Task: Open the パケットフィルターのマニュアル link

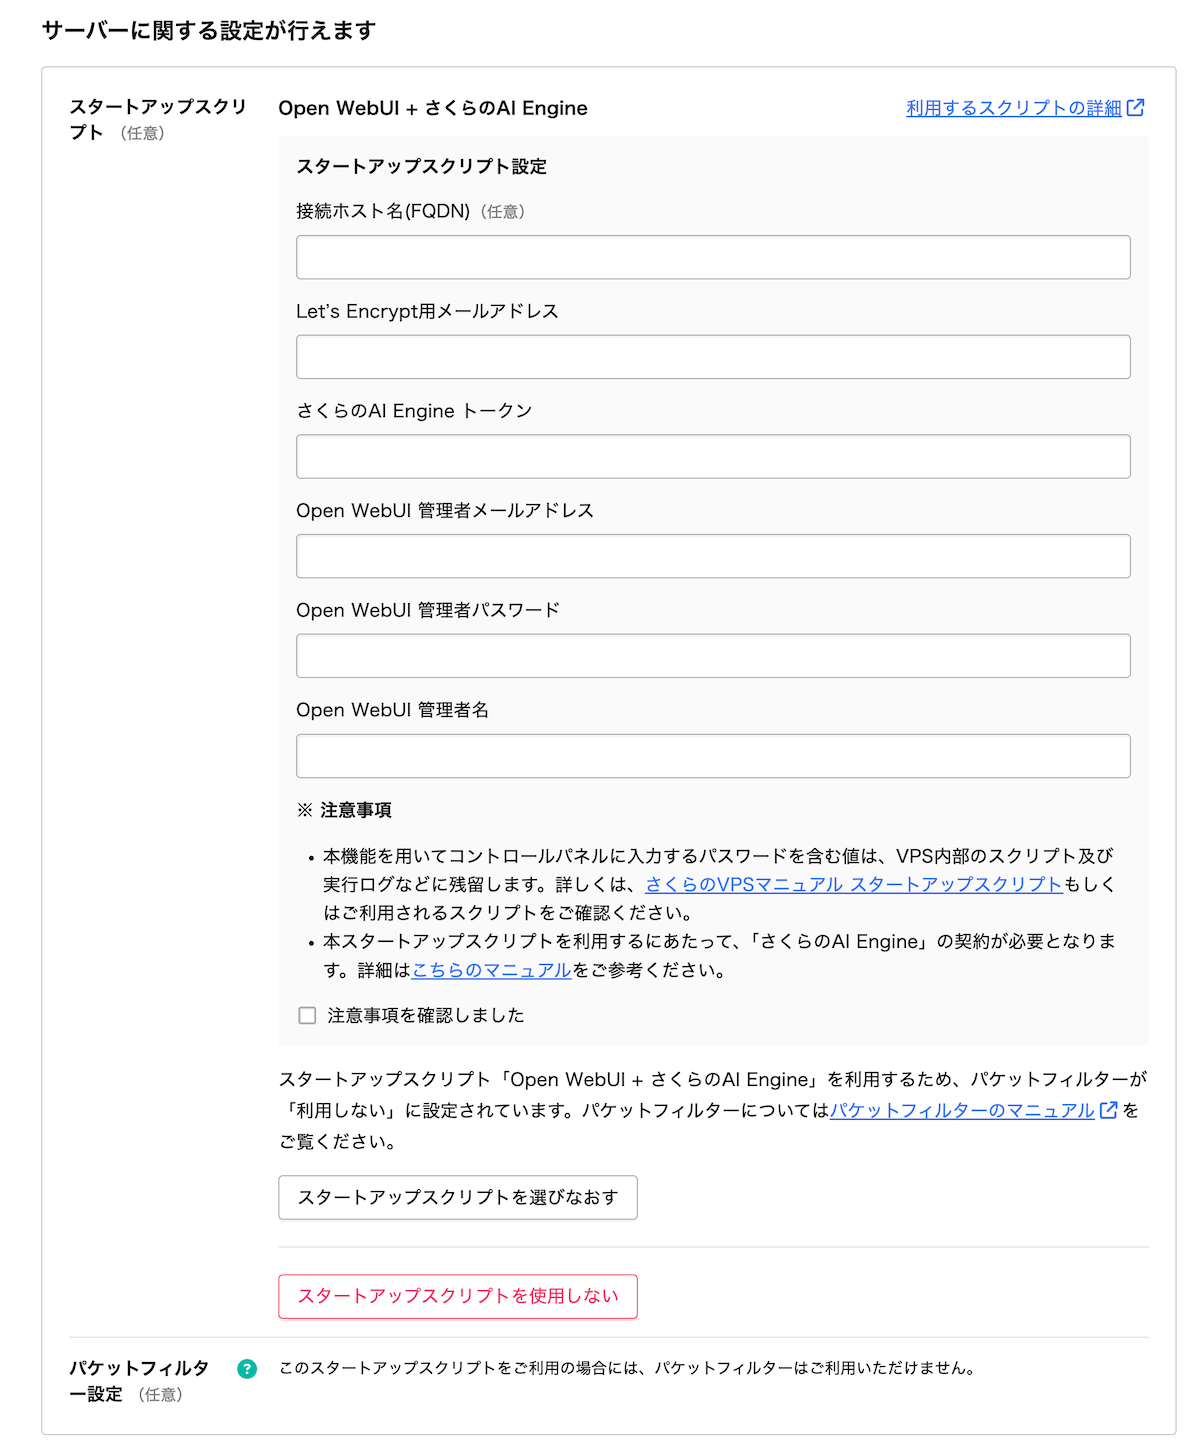Action: click(x=962, y=1110)
